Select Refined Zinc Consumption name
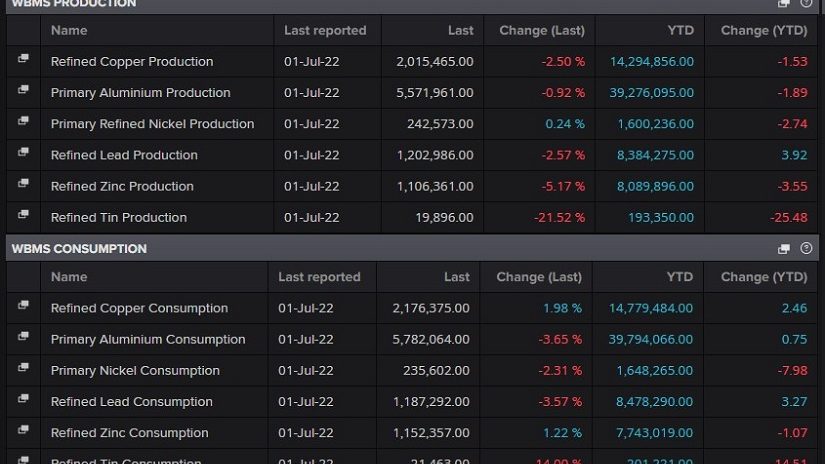The height and width of the screenshot is (464, 825). pyautogui.click(x=129, y=432)
